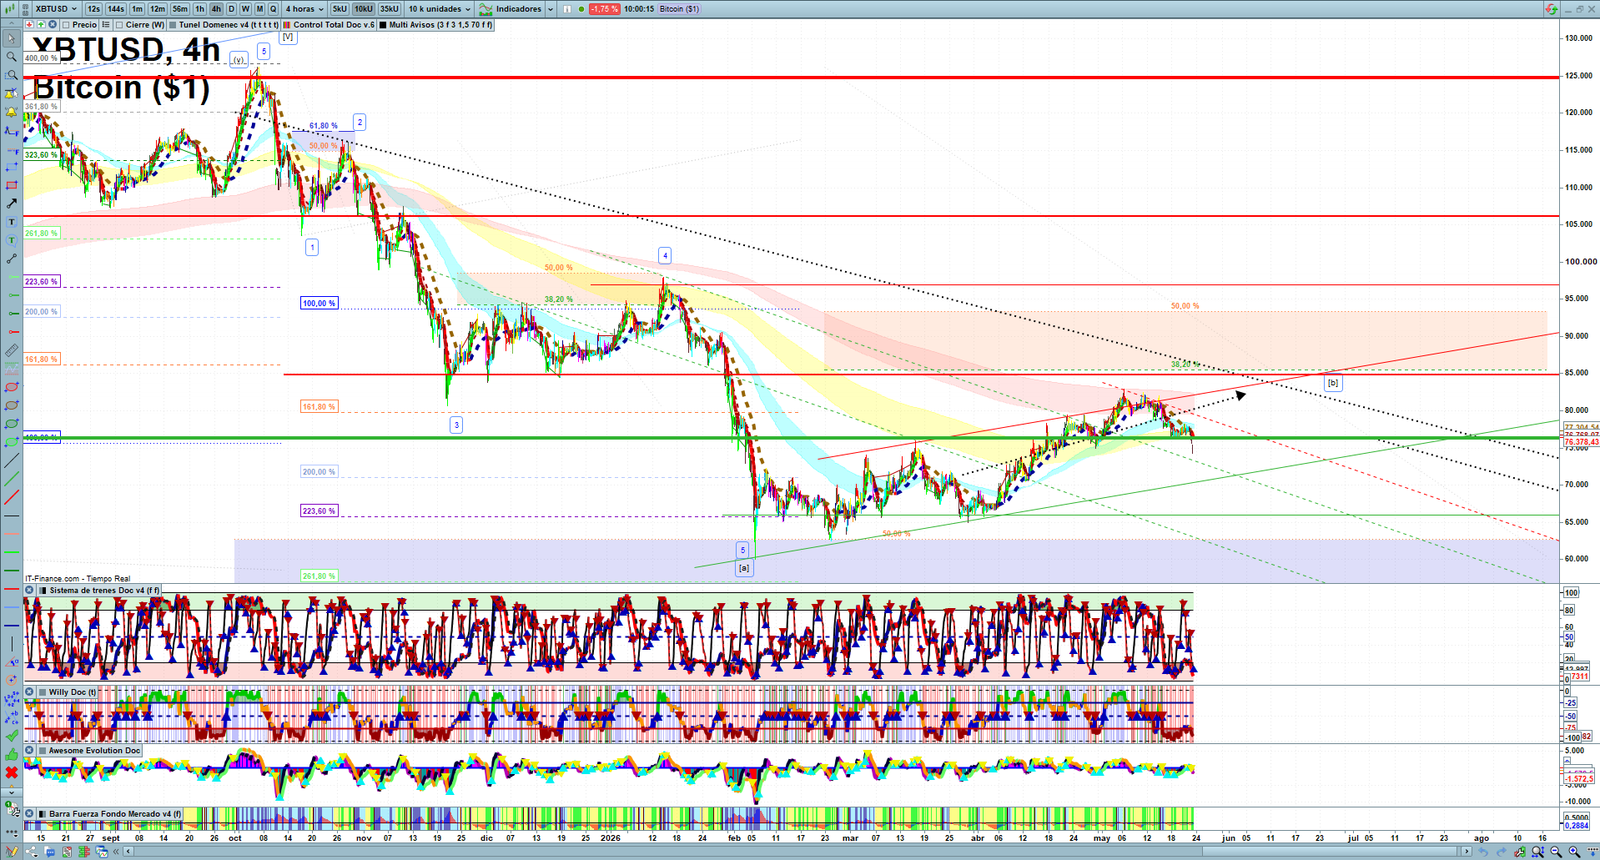The width and height of the screenshot is (1600, 860).
Task: Collapse the bottom toolbar double-chevron
Action: (x=116, y=851)
